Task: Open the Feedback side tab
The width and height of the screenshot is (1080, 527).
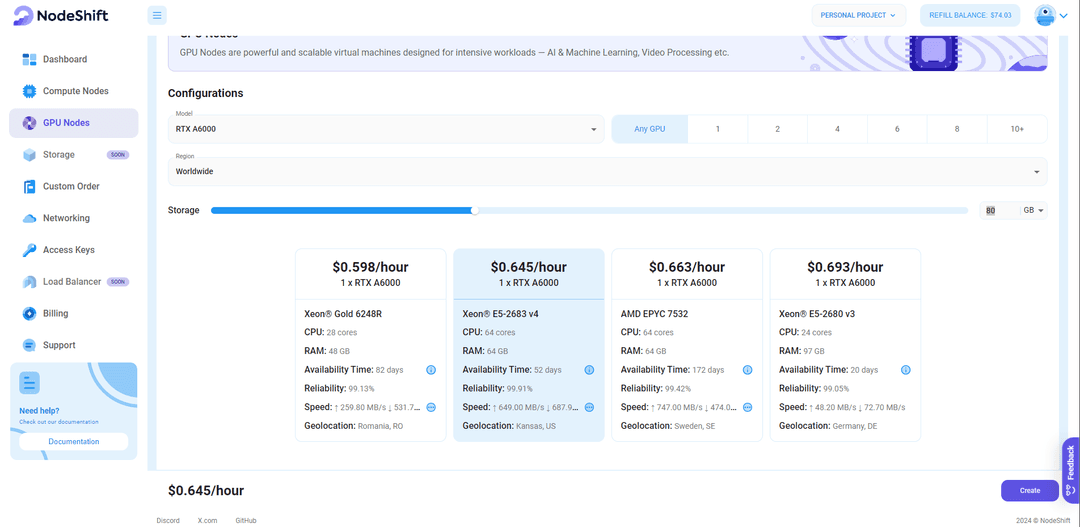Action: pos(1070,470)
